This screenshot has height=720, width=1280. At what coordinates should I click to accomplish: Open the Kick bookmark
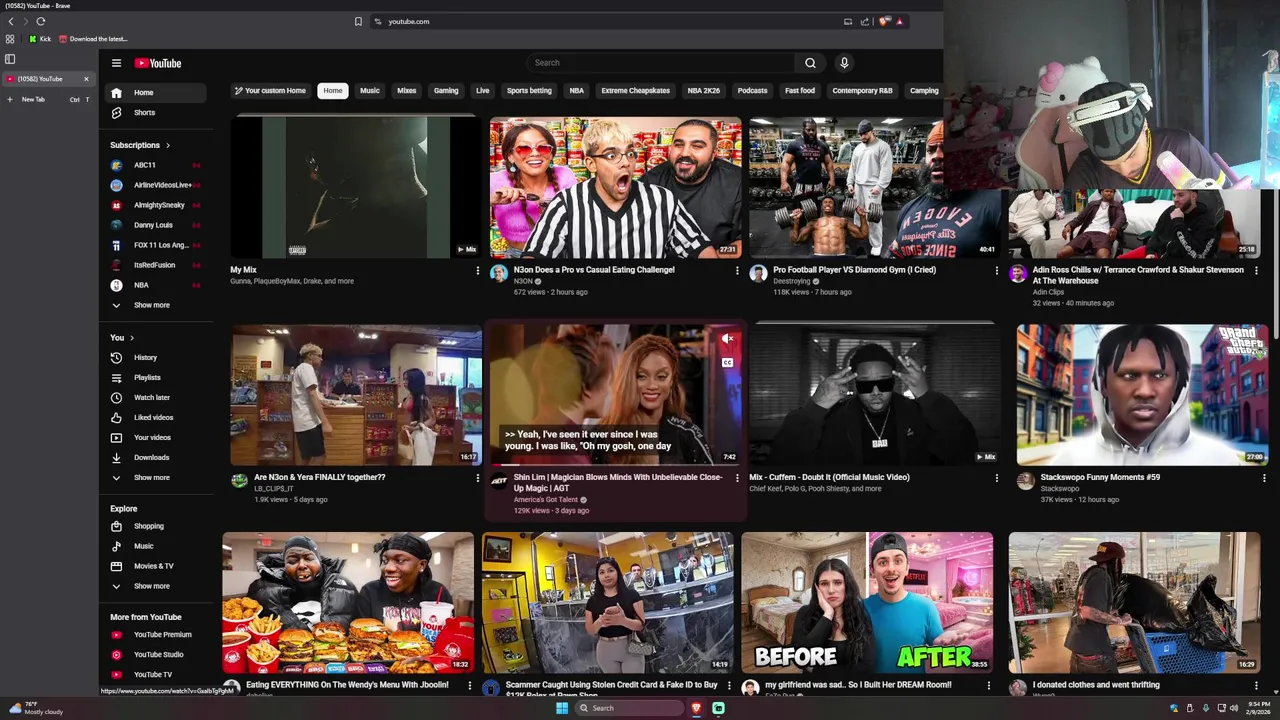(x=40, y=39)
